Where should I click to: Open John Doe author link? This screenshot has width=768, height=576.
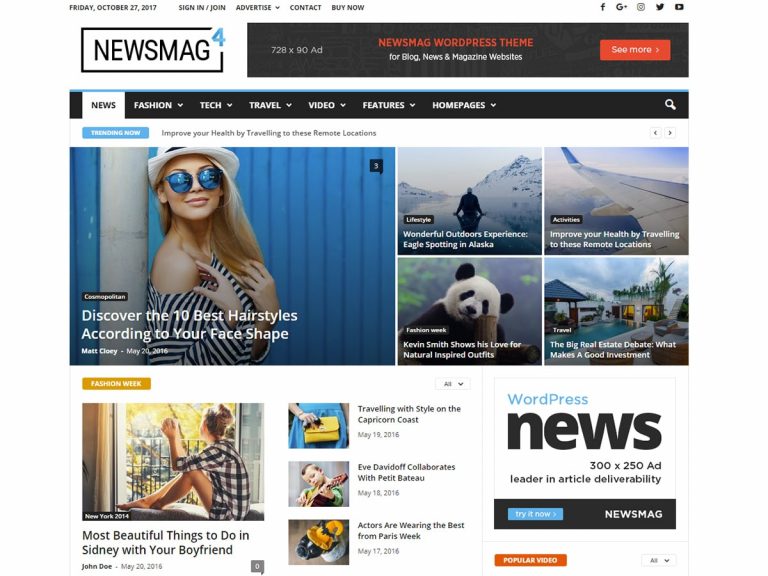click(97, 566)
